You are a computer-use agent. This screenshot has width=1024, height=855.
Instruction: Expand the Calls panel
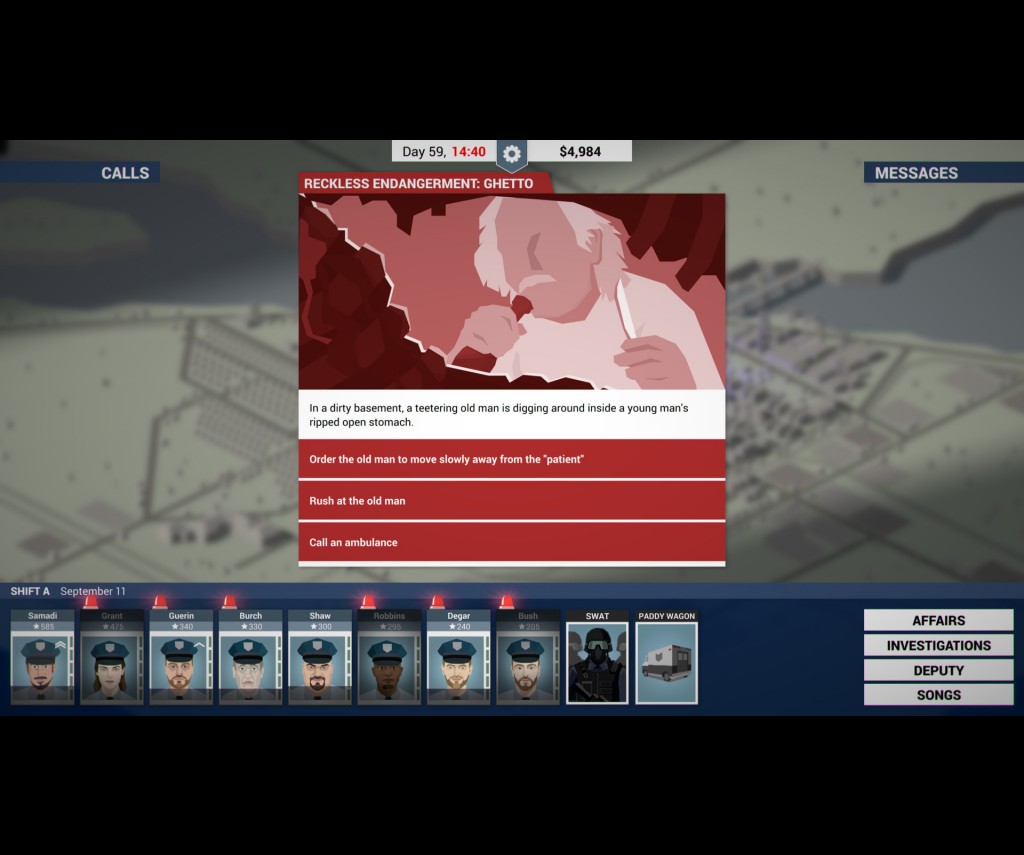coord(80,173)
